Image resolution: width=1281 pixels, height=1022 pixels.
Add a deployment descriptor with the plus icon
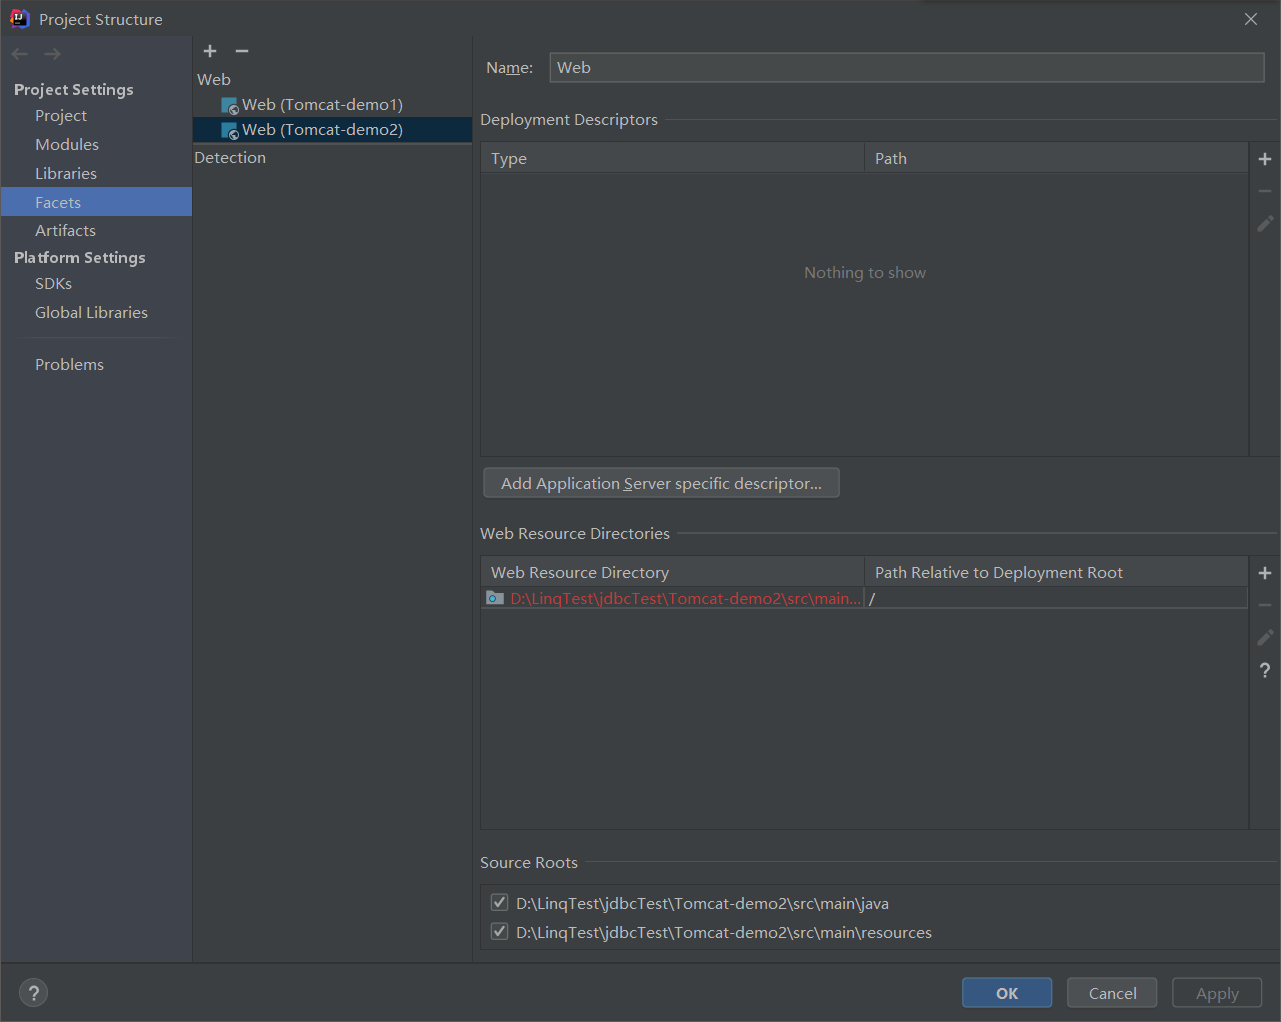(1265, 159)
